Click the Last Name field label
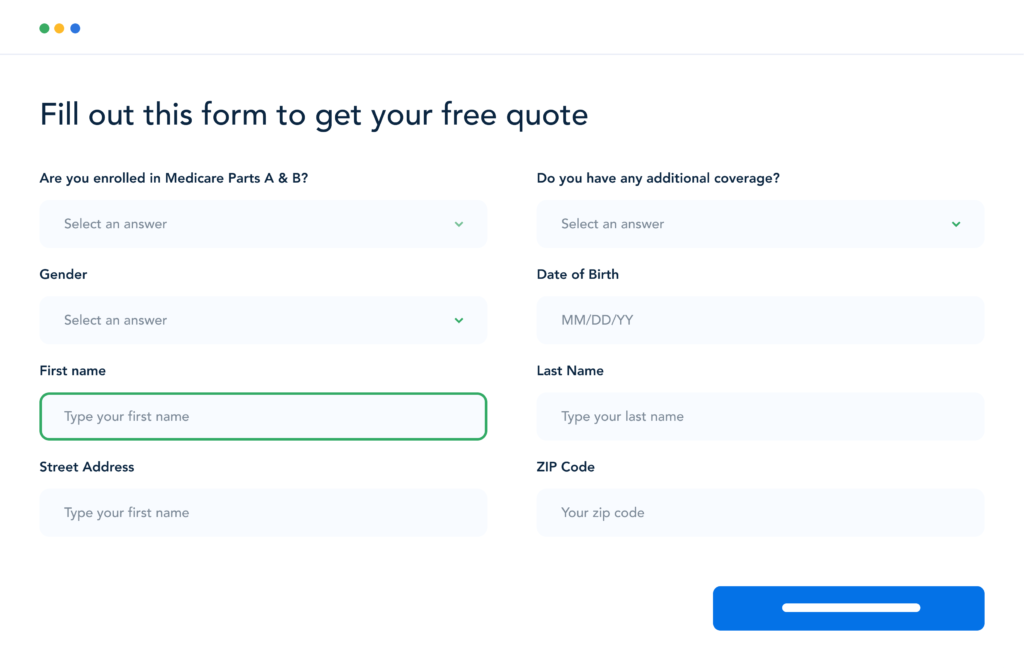The image size is (1024, 671). point(570,370)
